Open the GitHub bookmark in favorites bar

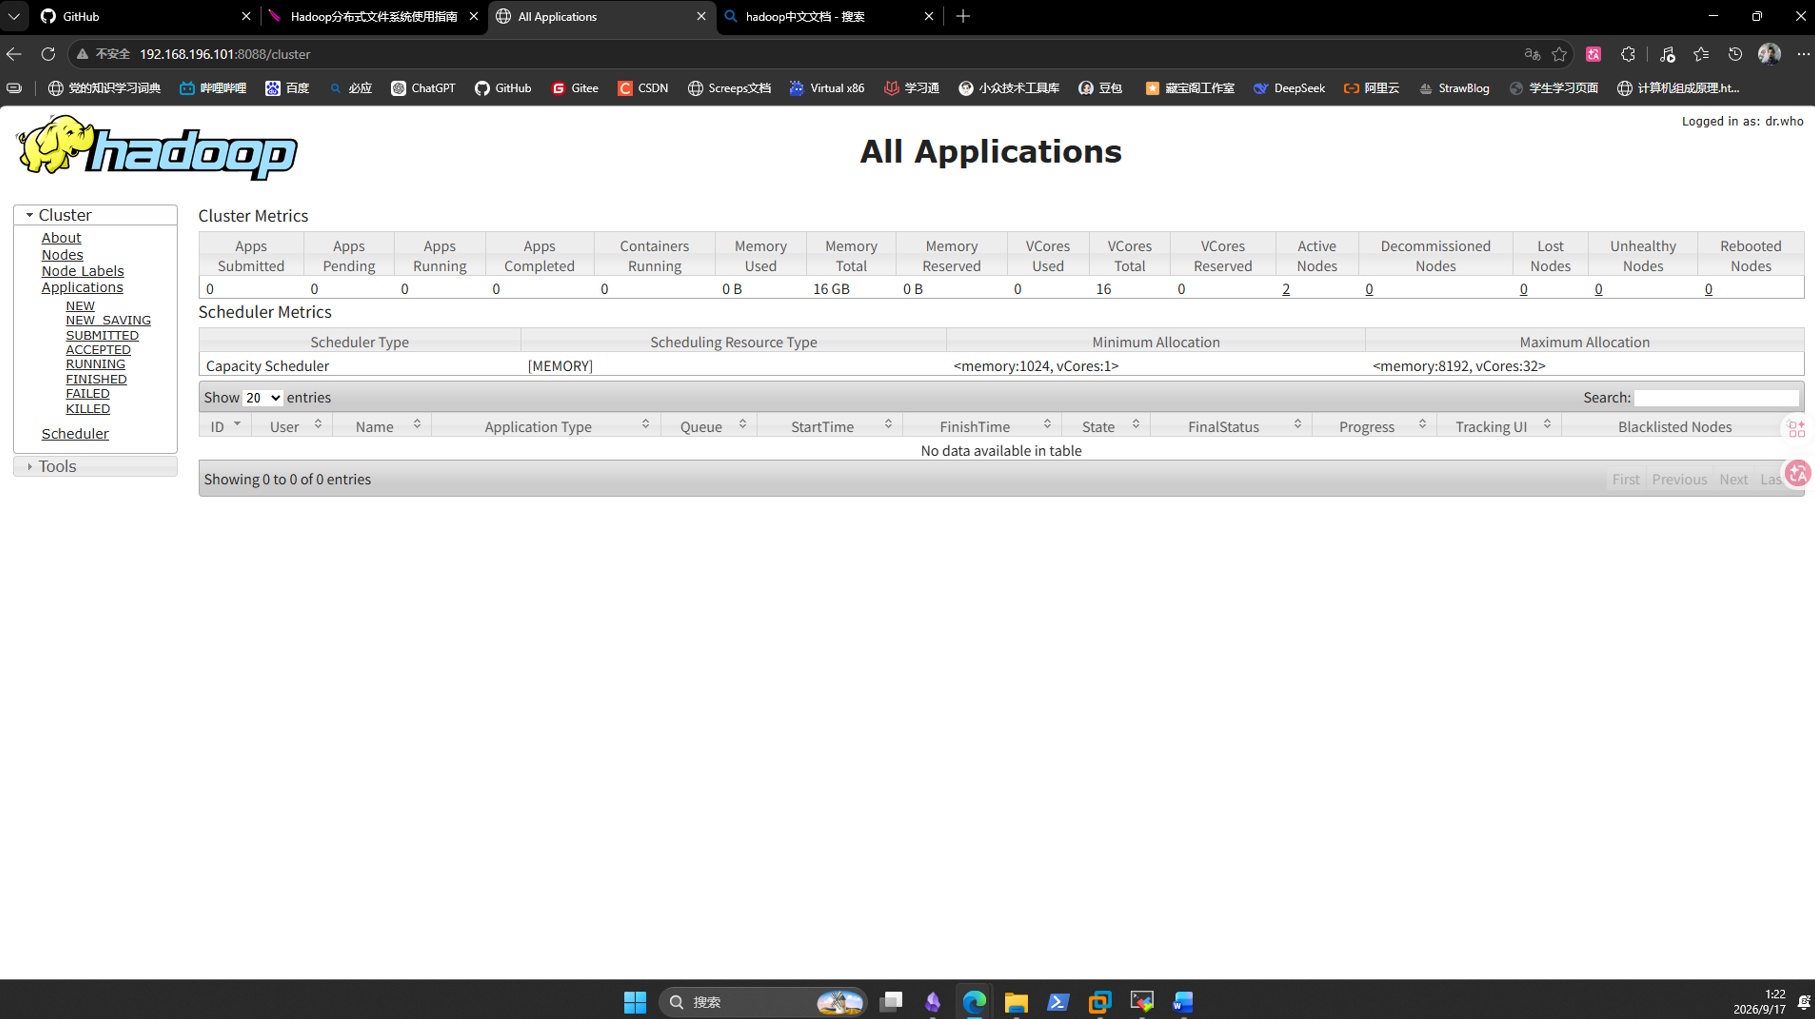point(503,88)
